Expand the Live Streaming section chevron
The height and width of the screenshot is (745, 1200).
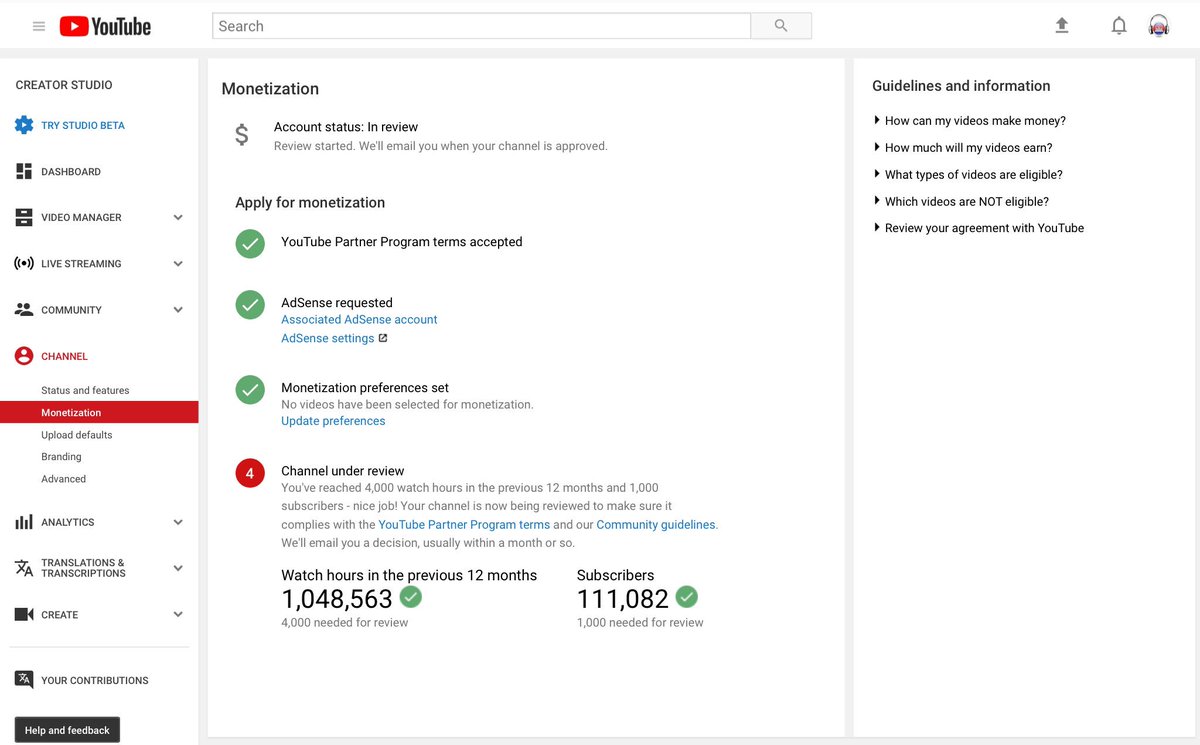tap(178, 264)
